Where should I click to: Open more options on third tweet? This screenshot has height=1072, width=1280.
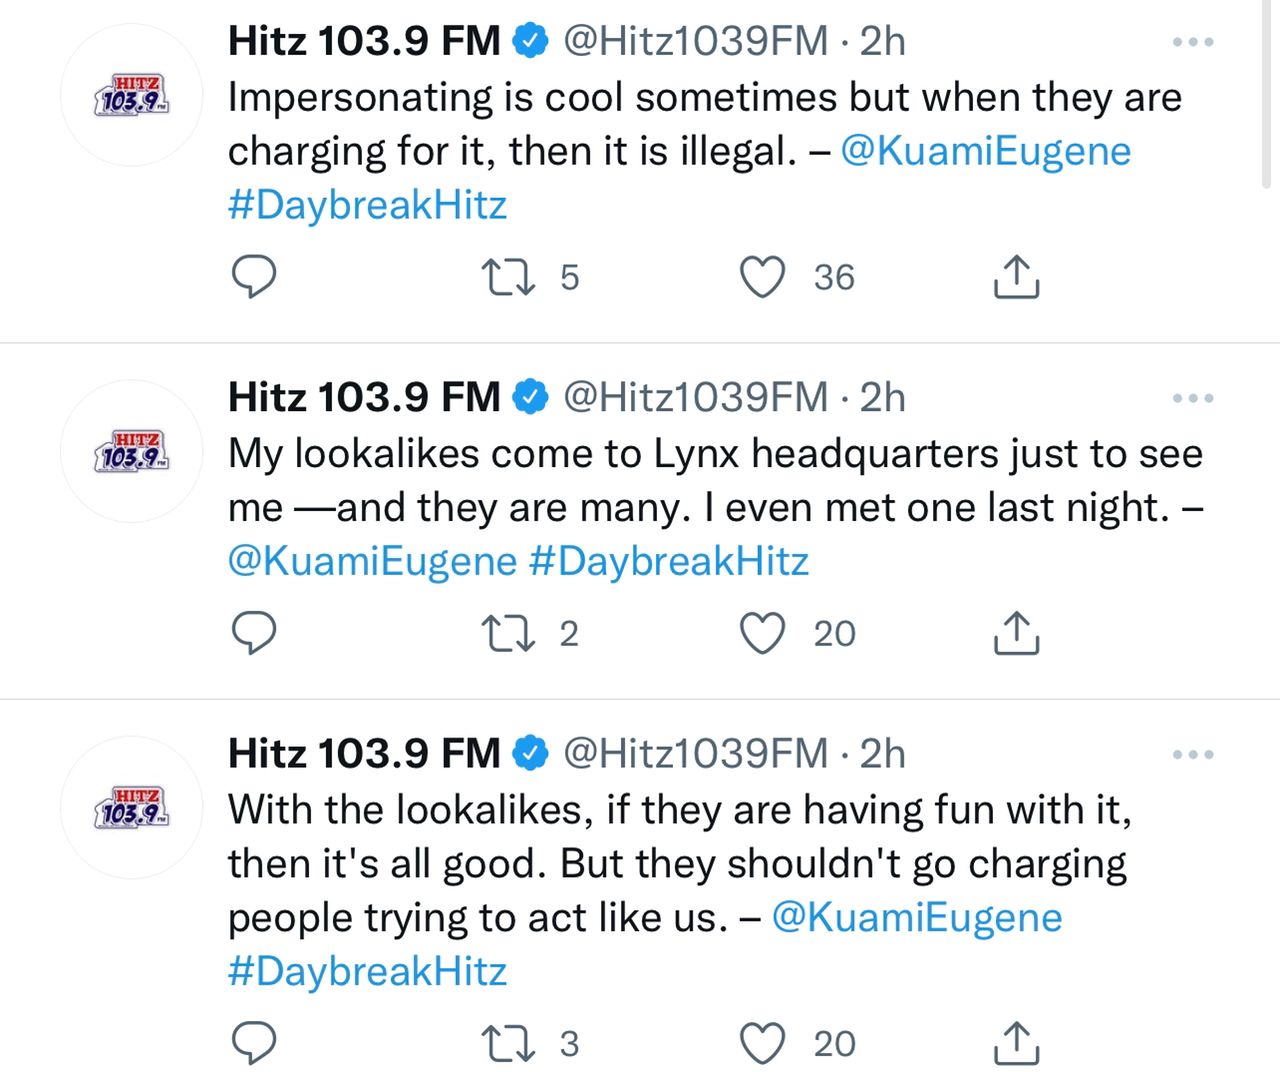[1193, 754]
